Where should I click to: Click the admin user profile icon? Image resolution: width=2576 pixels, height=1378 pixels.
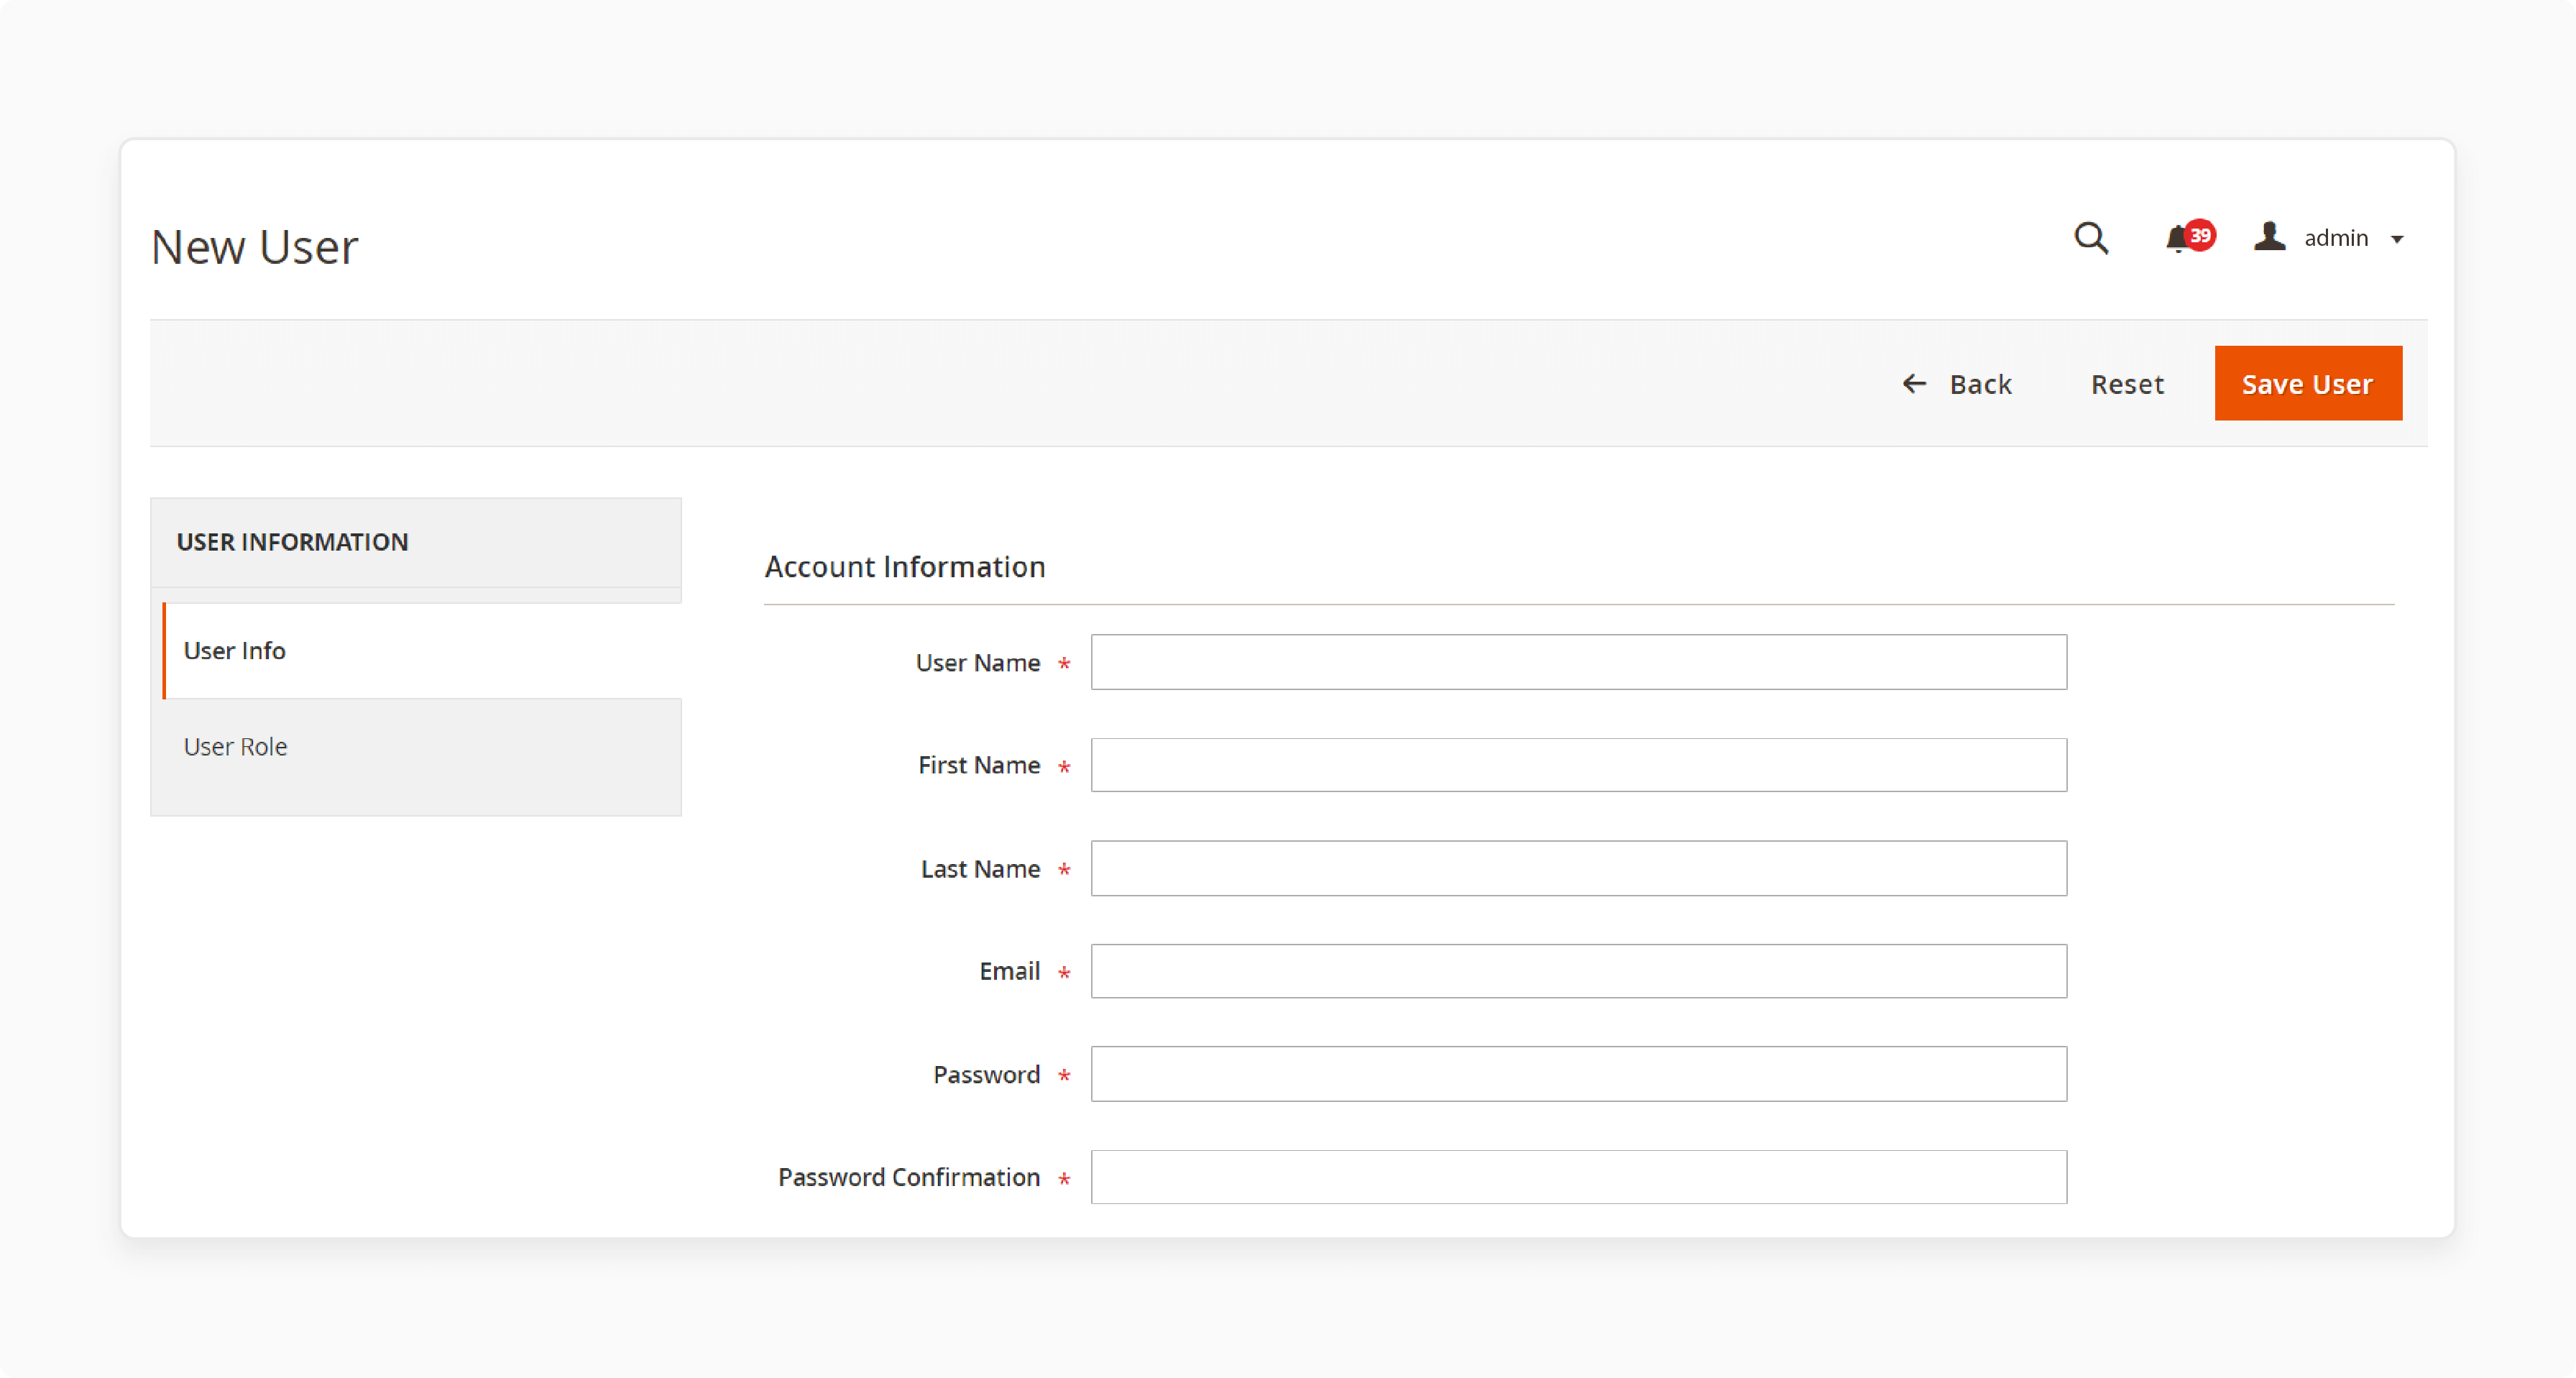pyautogui.click(x=2269, y=236)
